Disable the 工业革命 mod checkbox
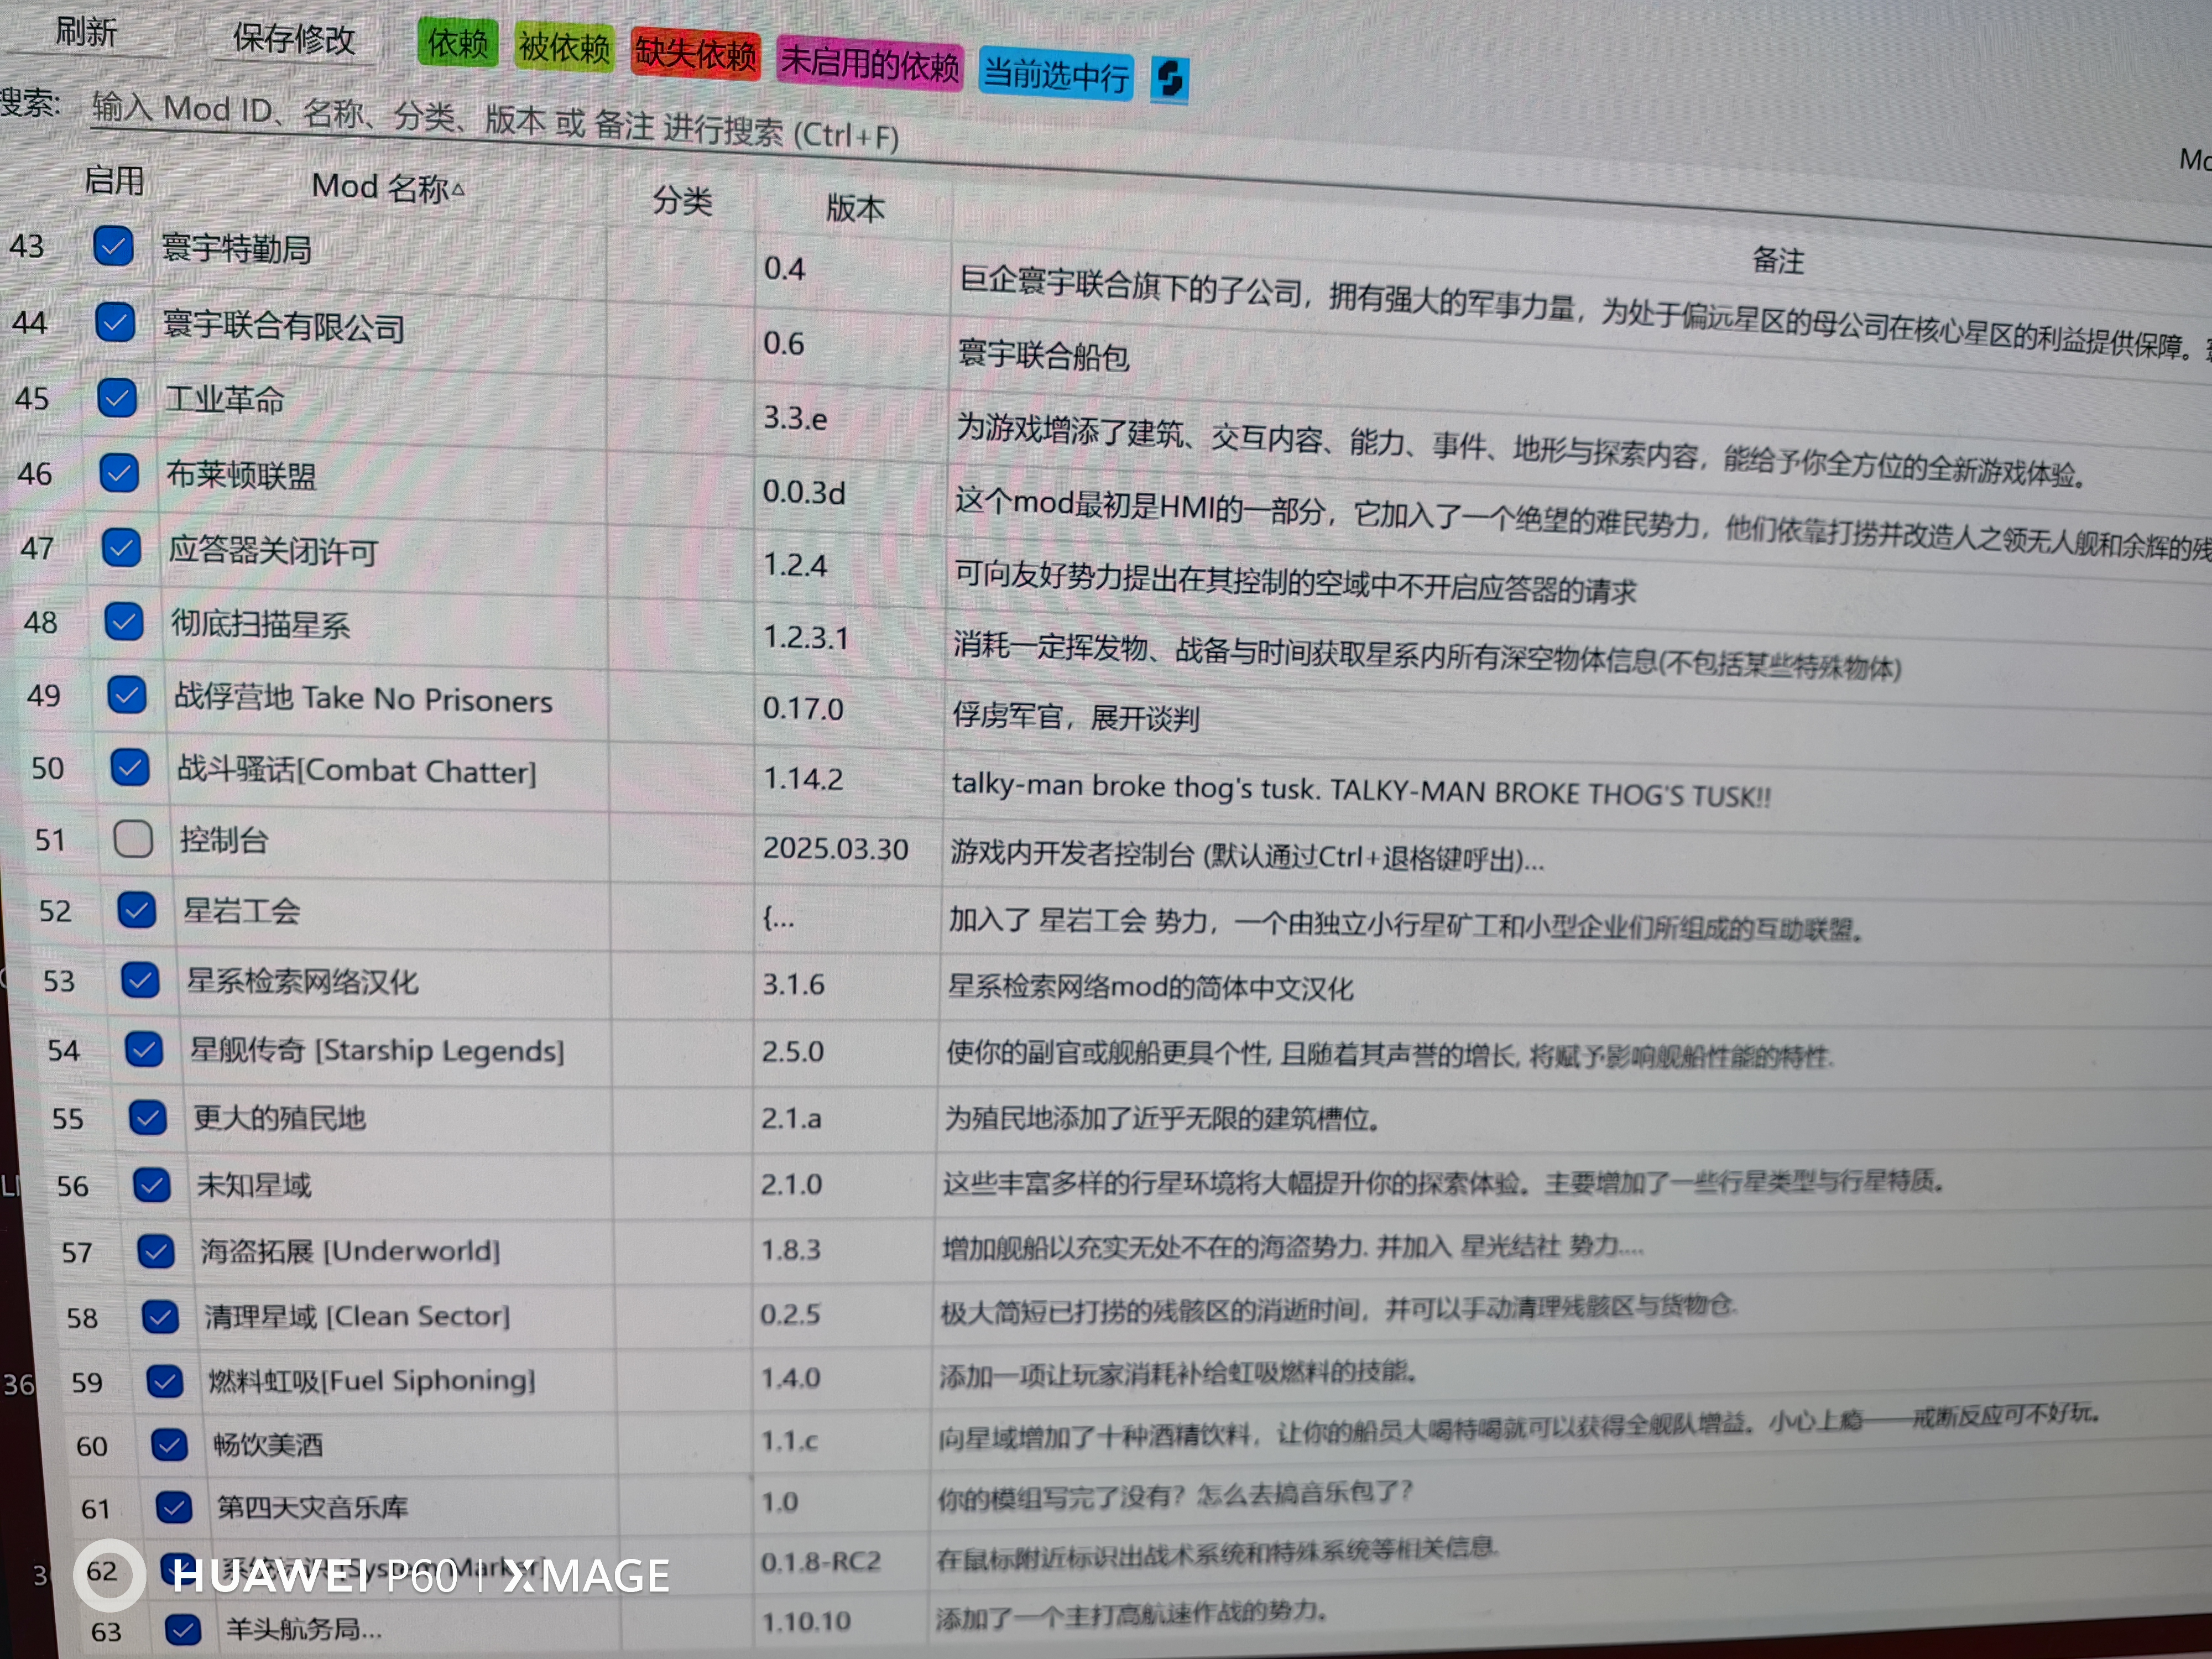 117,397
